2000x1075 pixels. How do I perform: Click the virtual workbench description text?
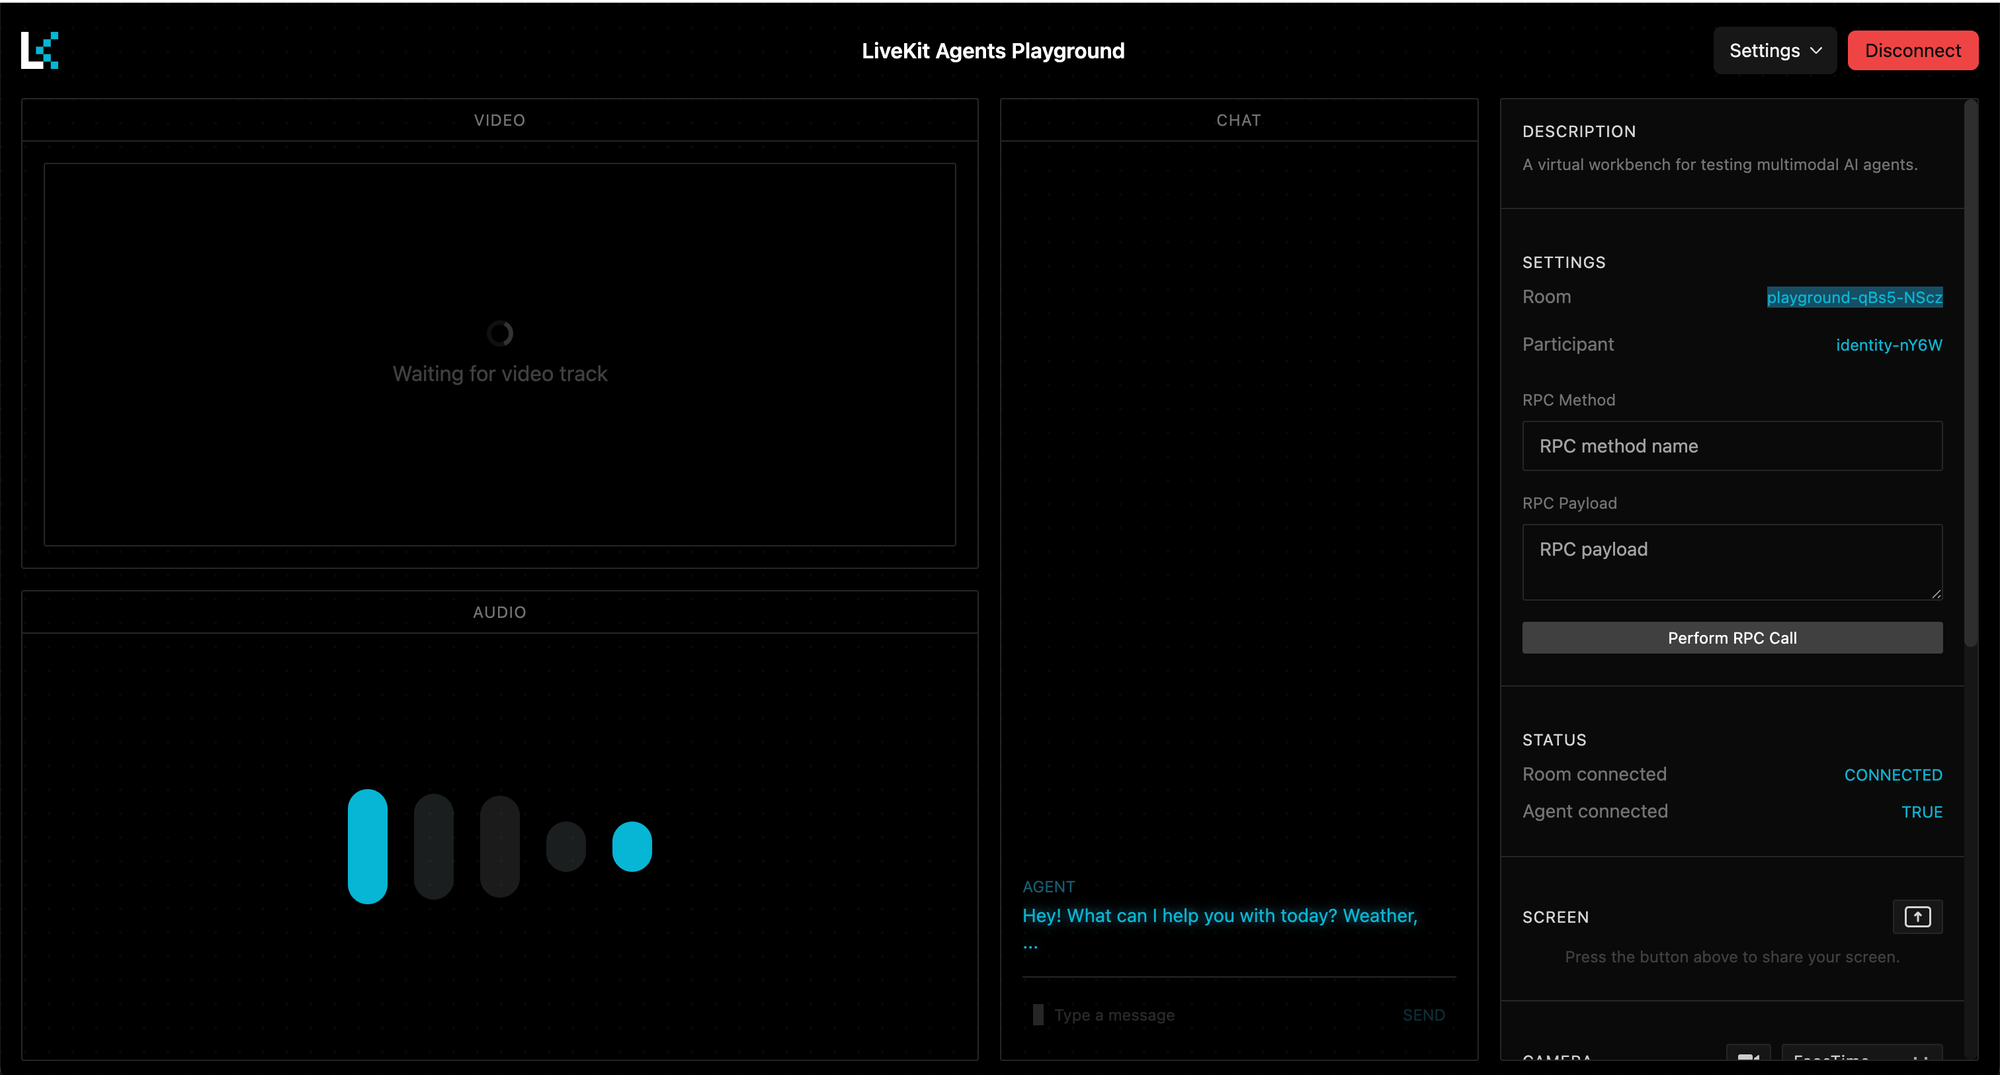click(1719, 165)
